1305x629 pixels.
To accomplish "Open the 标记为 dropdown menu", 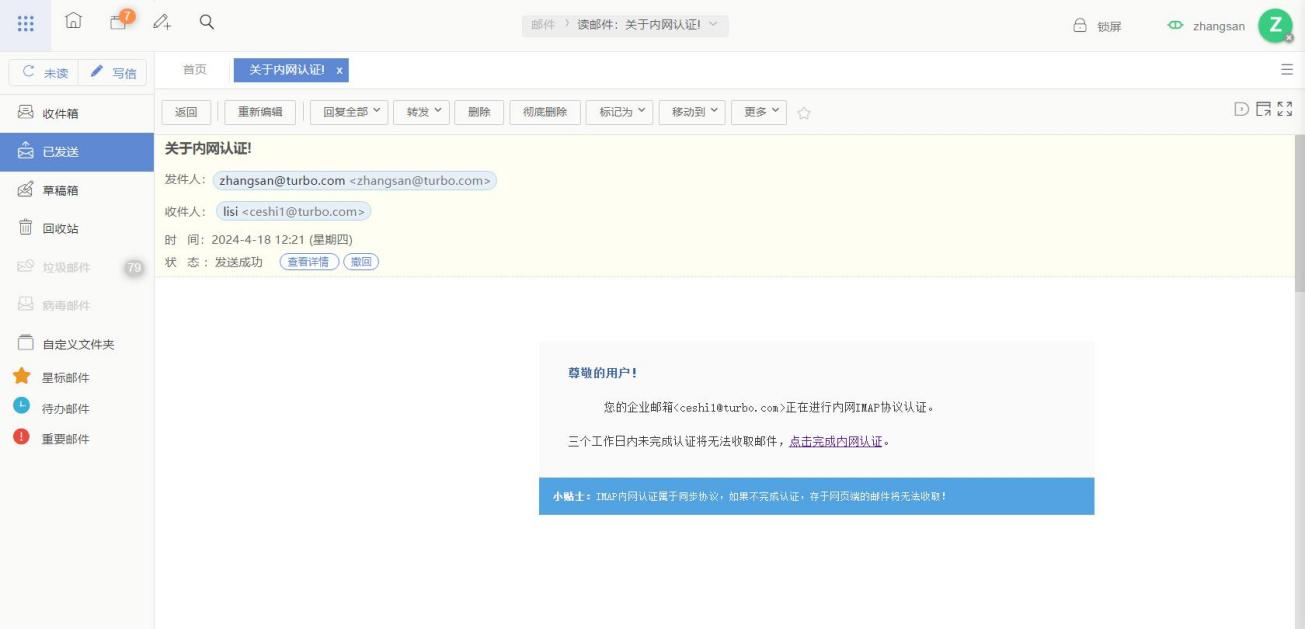I will click(618, 112).
